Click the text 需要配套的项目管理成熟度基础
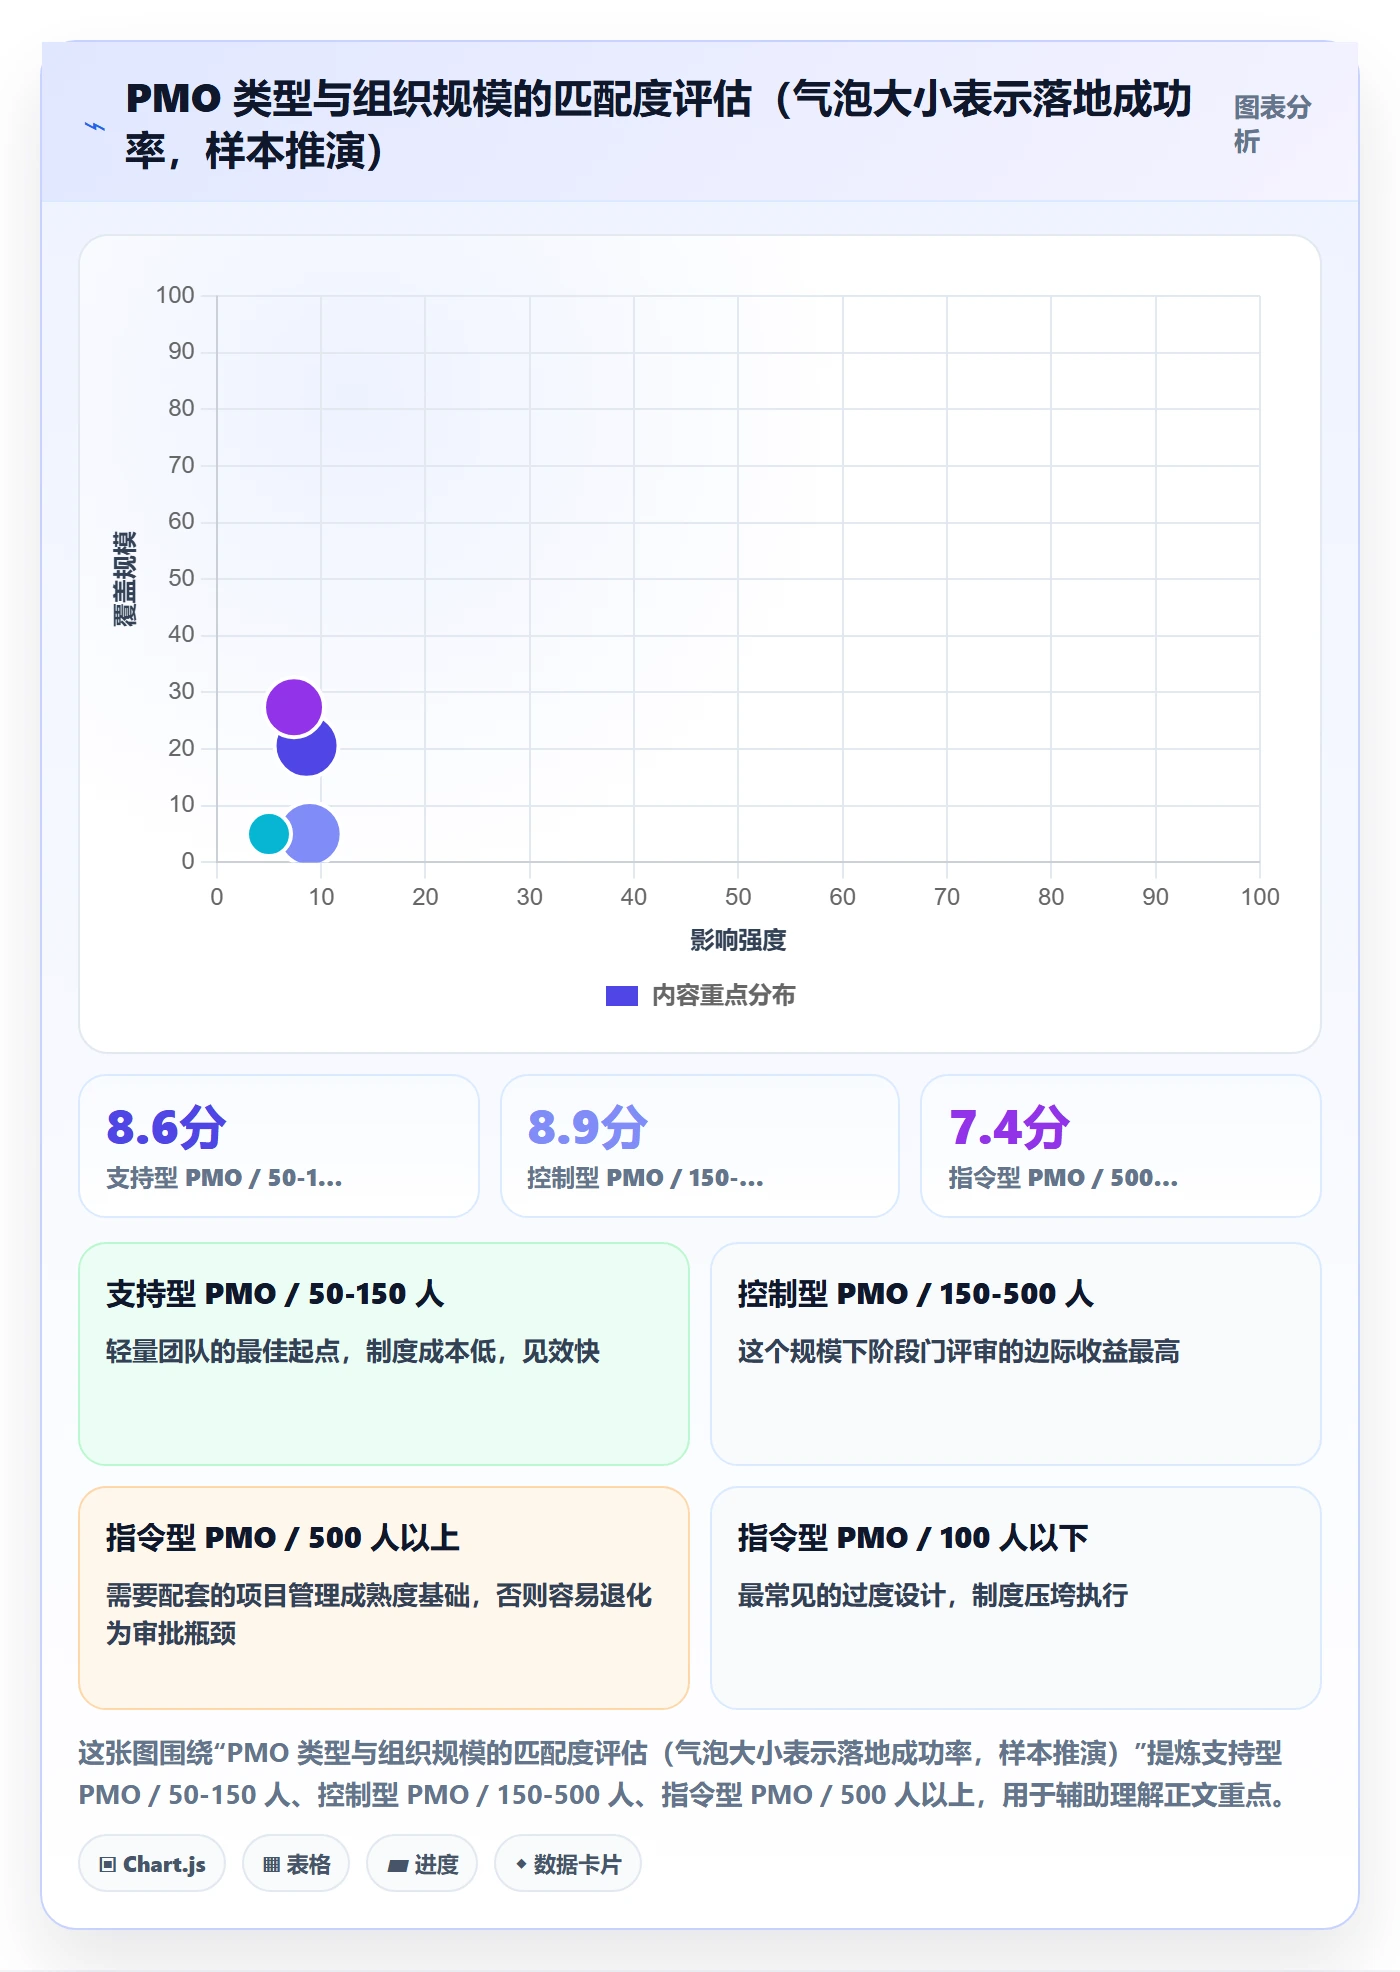Viewport: 1400px width, 1972px height. pyautogui.click(x=288, y=1595)
